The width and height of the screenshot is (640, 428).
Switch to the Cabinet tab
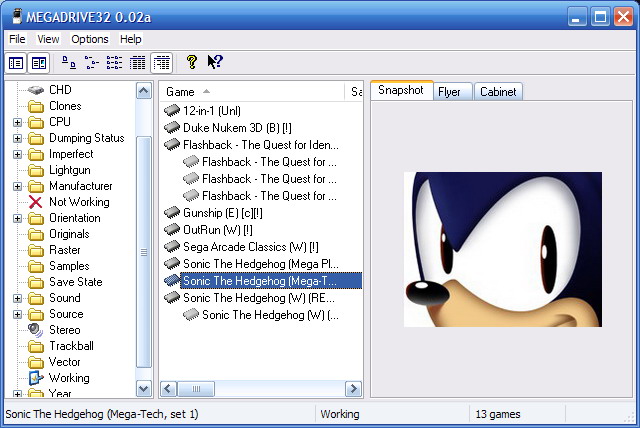click(498, 92)
